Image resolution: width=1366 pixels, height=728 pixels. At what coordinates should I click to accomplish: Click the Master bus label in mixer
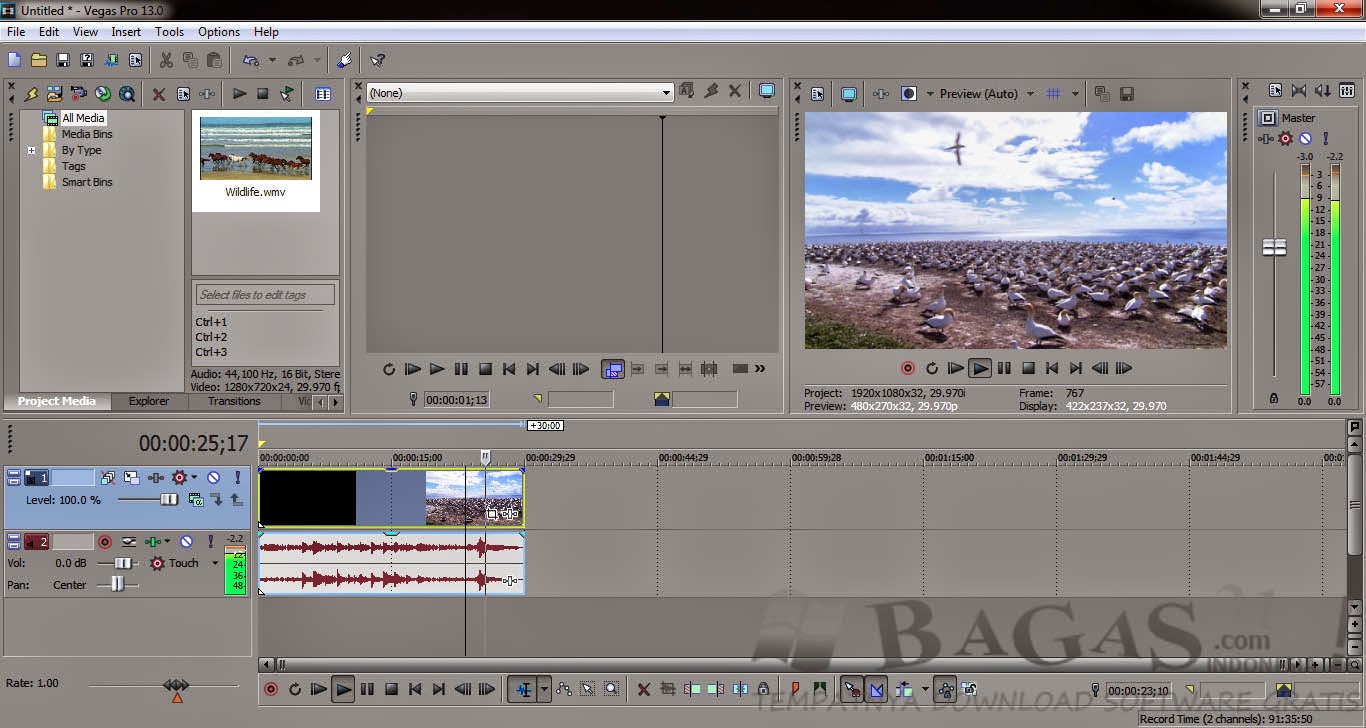pos(1299,118)
